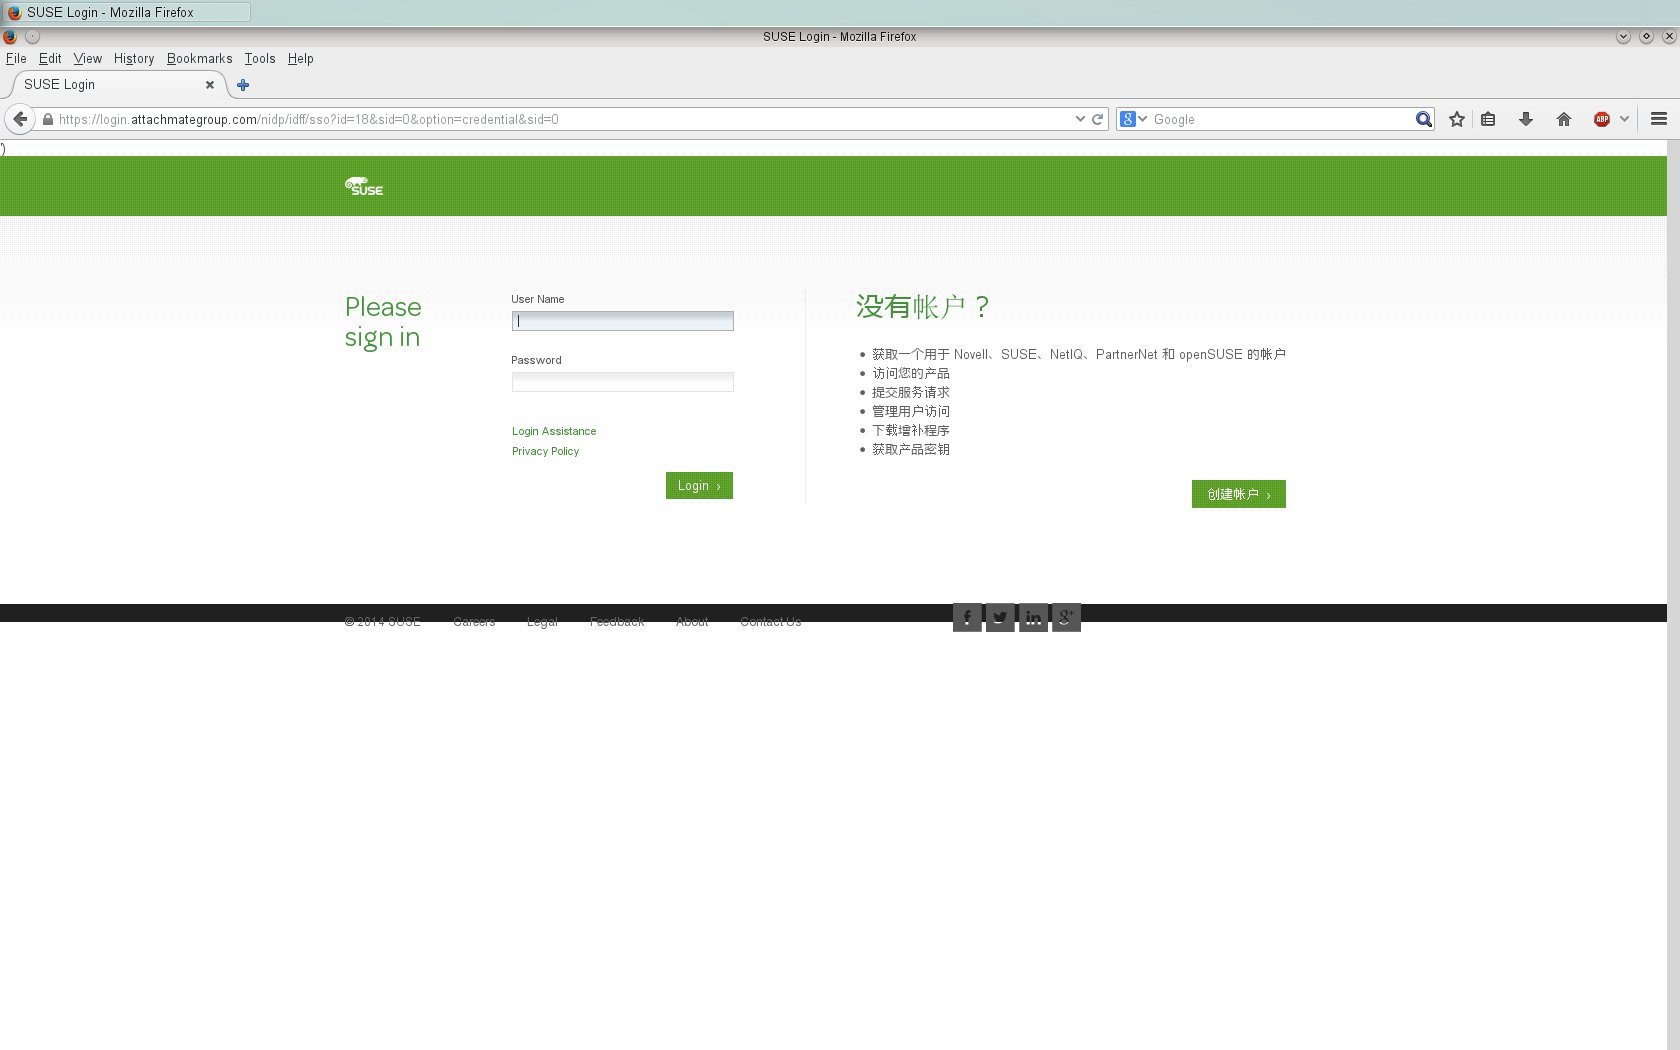Screen dimensions: 1680x1050
Task: Click the SUSE logo in the header
Action: 364,186
